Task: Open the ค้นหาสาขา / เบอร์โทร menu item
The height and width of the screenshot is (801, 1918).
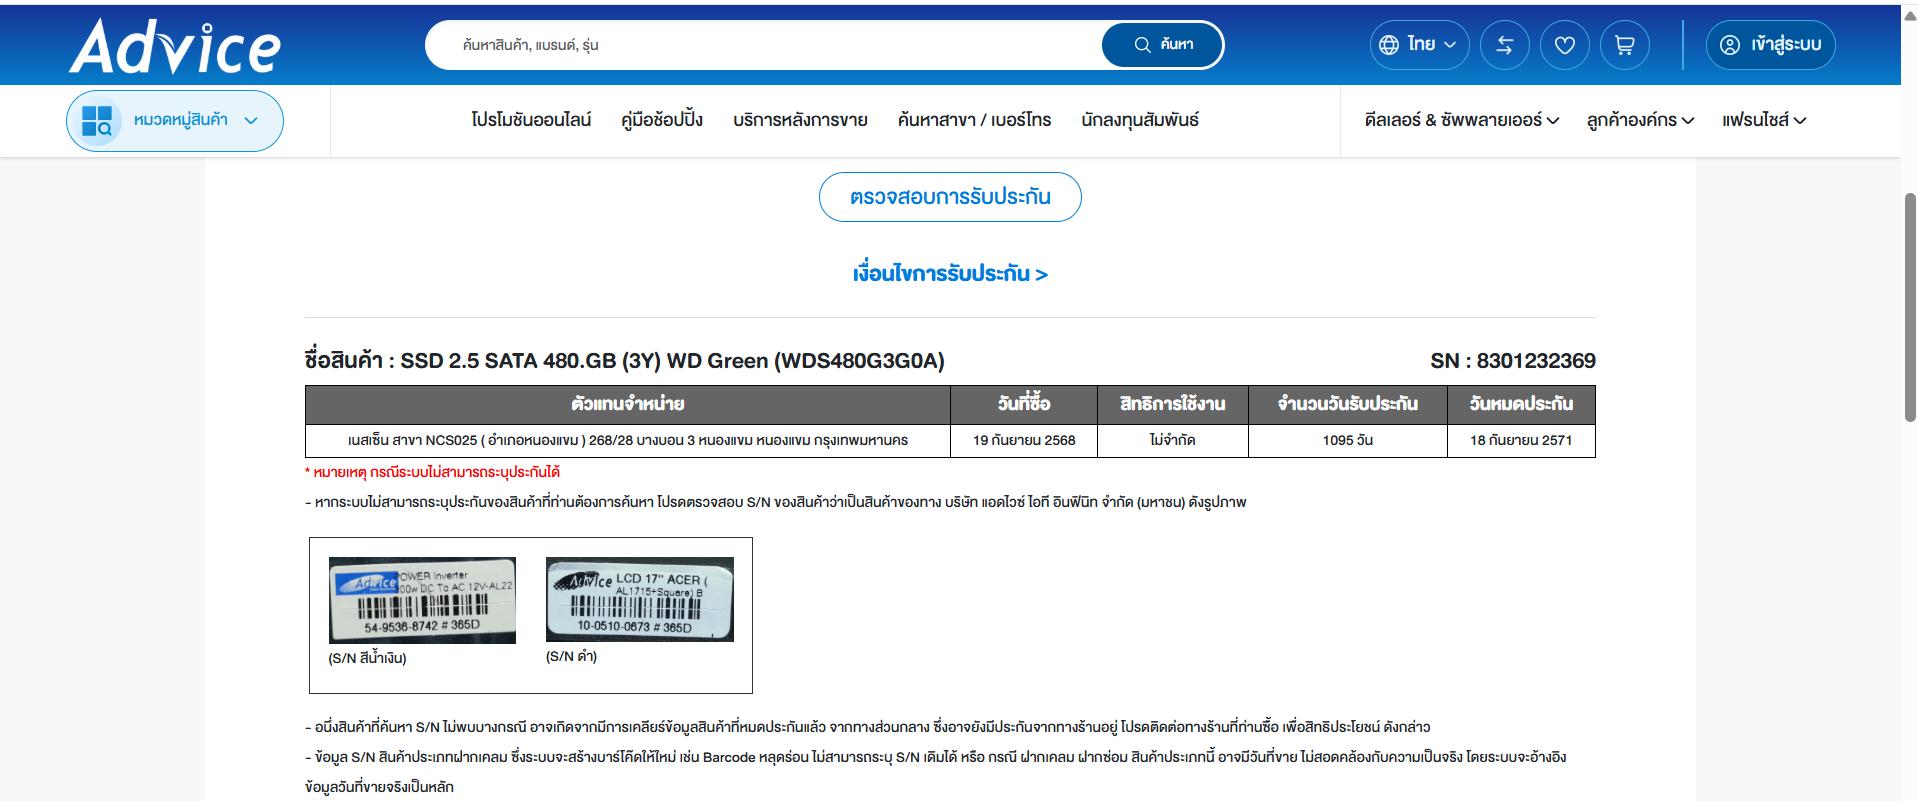Action: [974, 120]
